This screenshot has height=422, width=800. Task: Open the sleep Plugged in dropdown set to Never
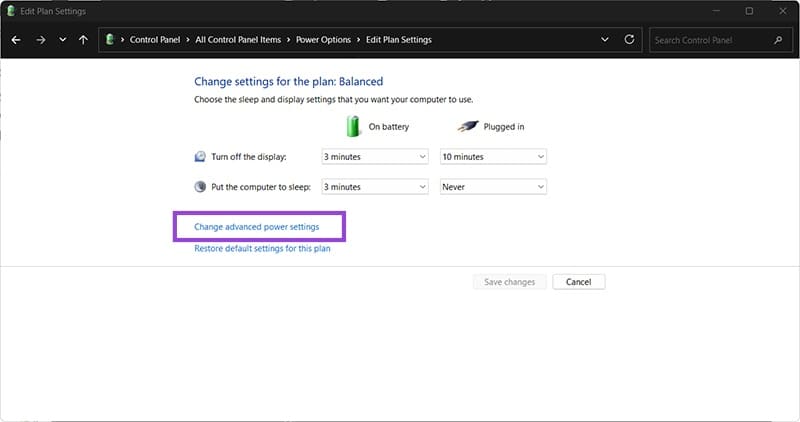pyautogui.click(x=493, y=187)
